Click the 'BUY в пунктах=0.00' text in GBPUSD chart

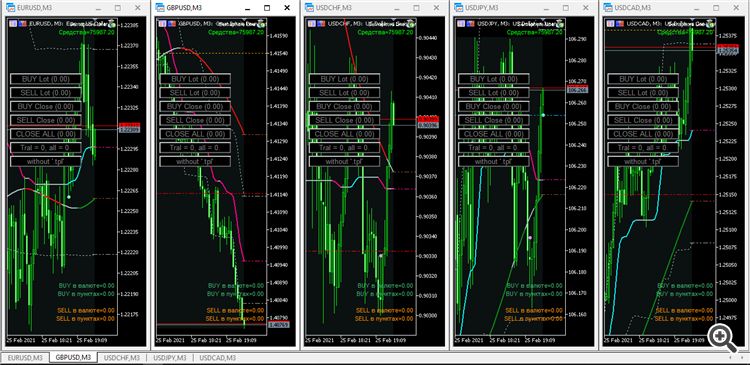click(x=235, y=294)
